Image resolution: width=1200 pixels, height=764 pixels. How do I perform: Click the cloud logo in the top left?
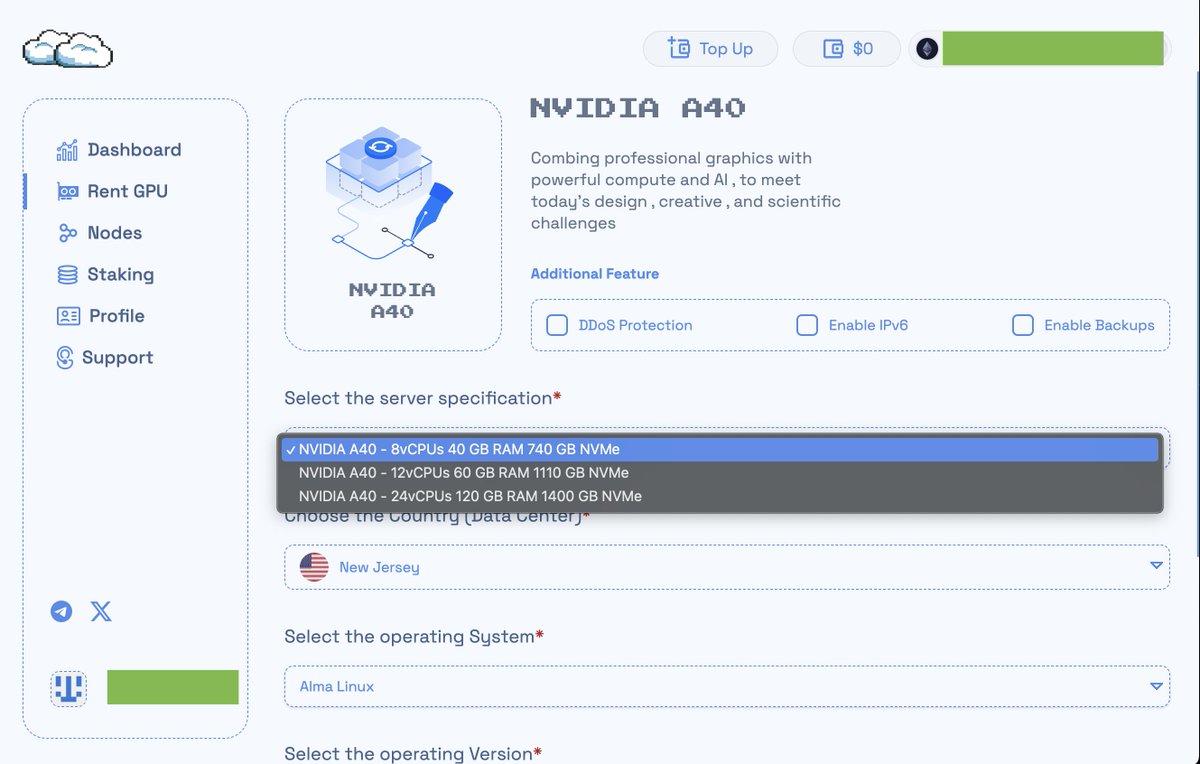(x=66, y=47)
